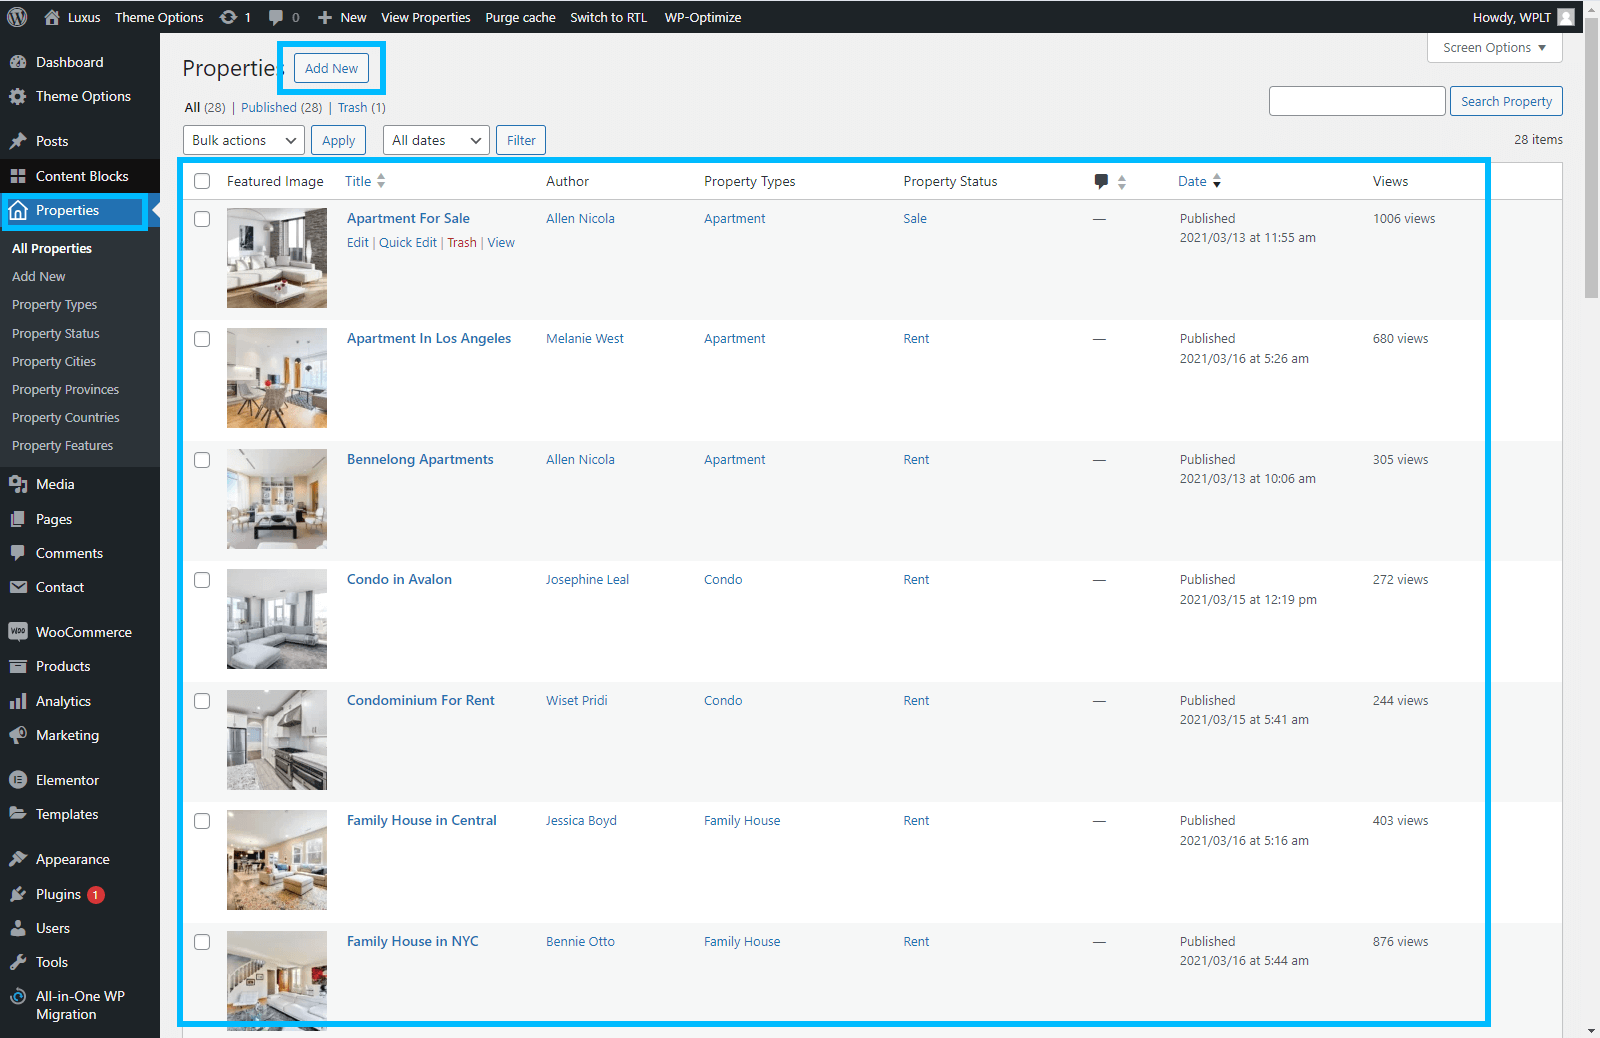Click the comments bubble icon in admin bar

point(276,17)
